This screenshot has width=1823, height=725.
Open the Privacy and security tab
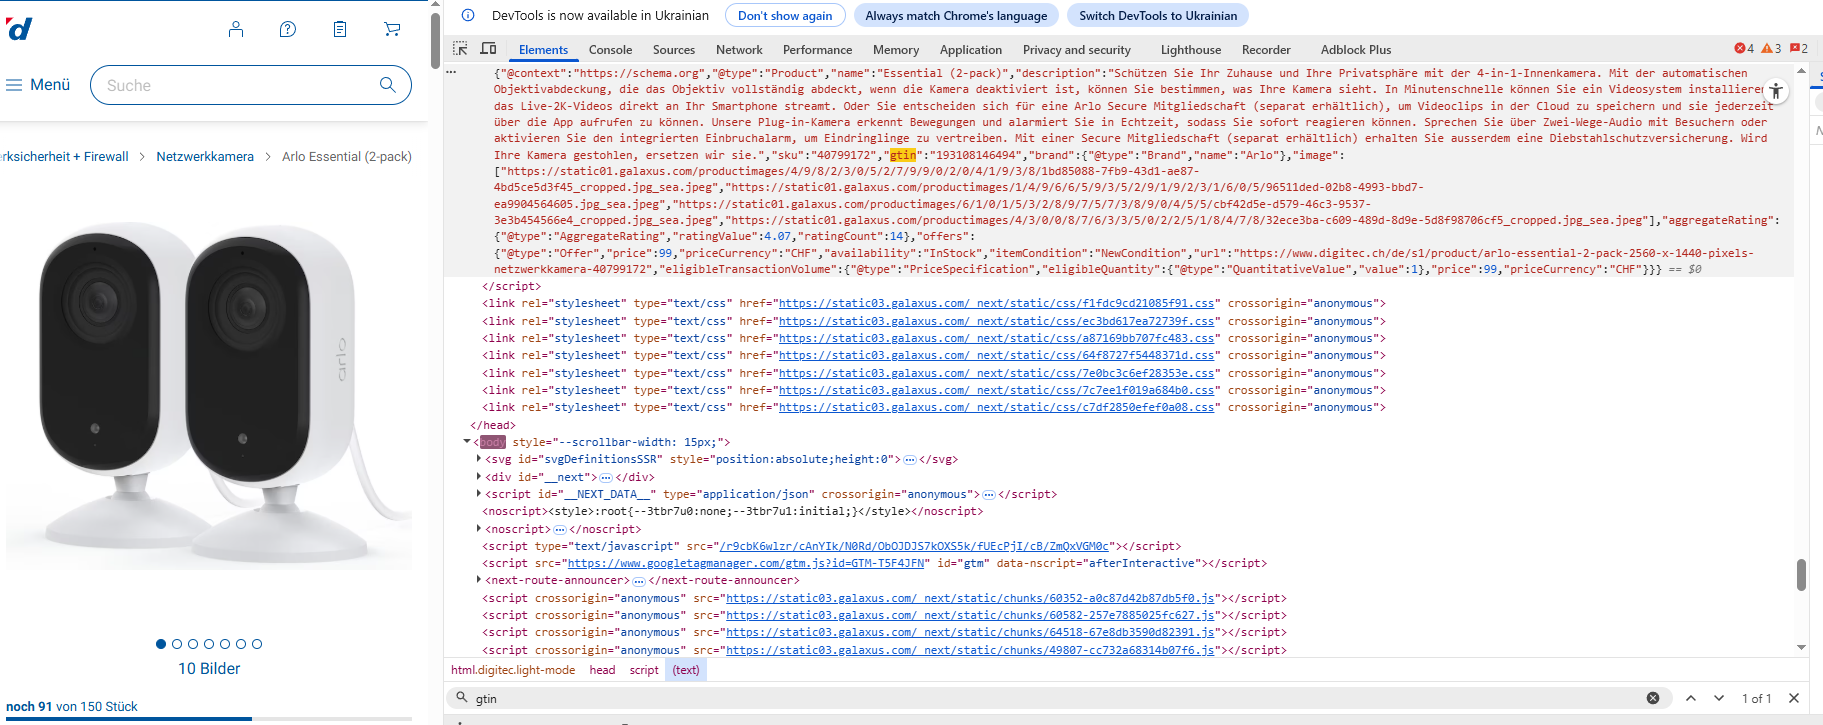(1076, 50)
